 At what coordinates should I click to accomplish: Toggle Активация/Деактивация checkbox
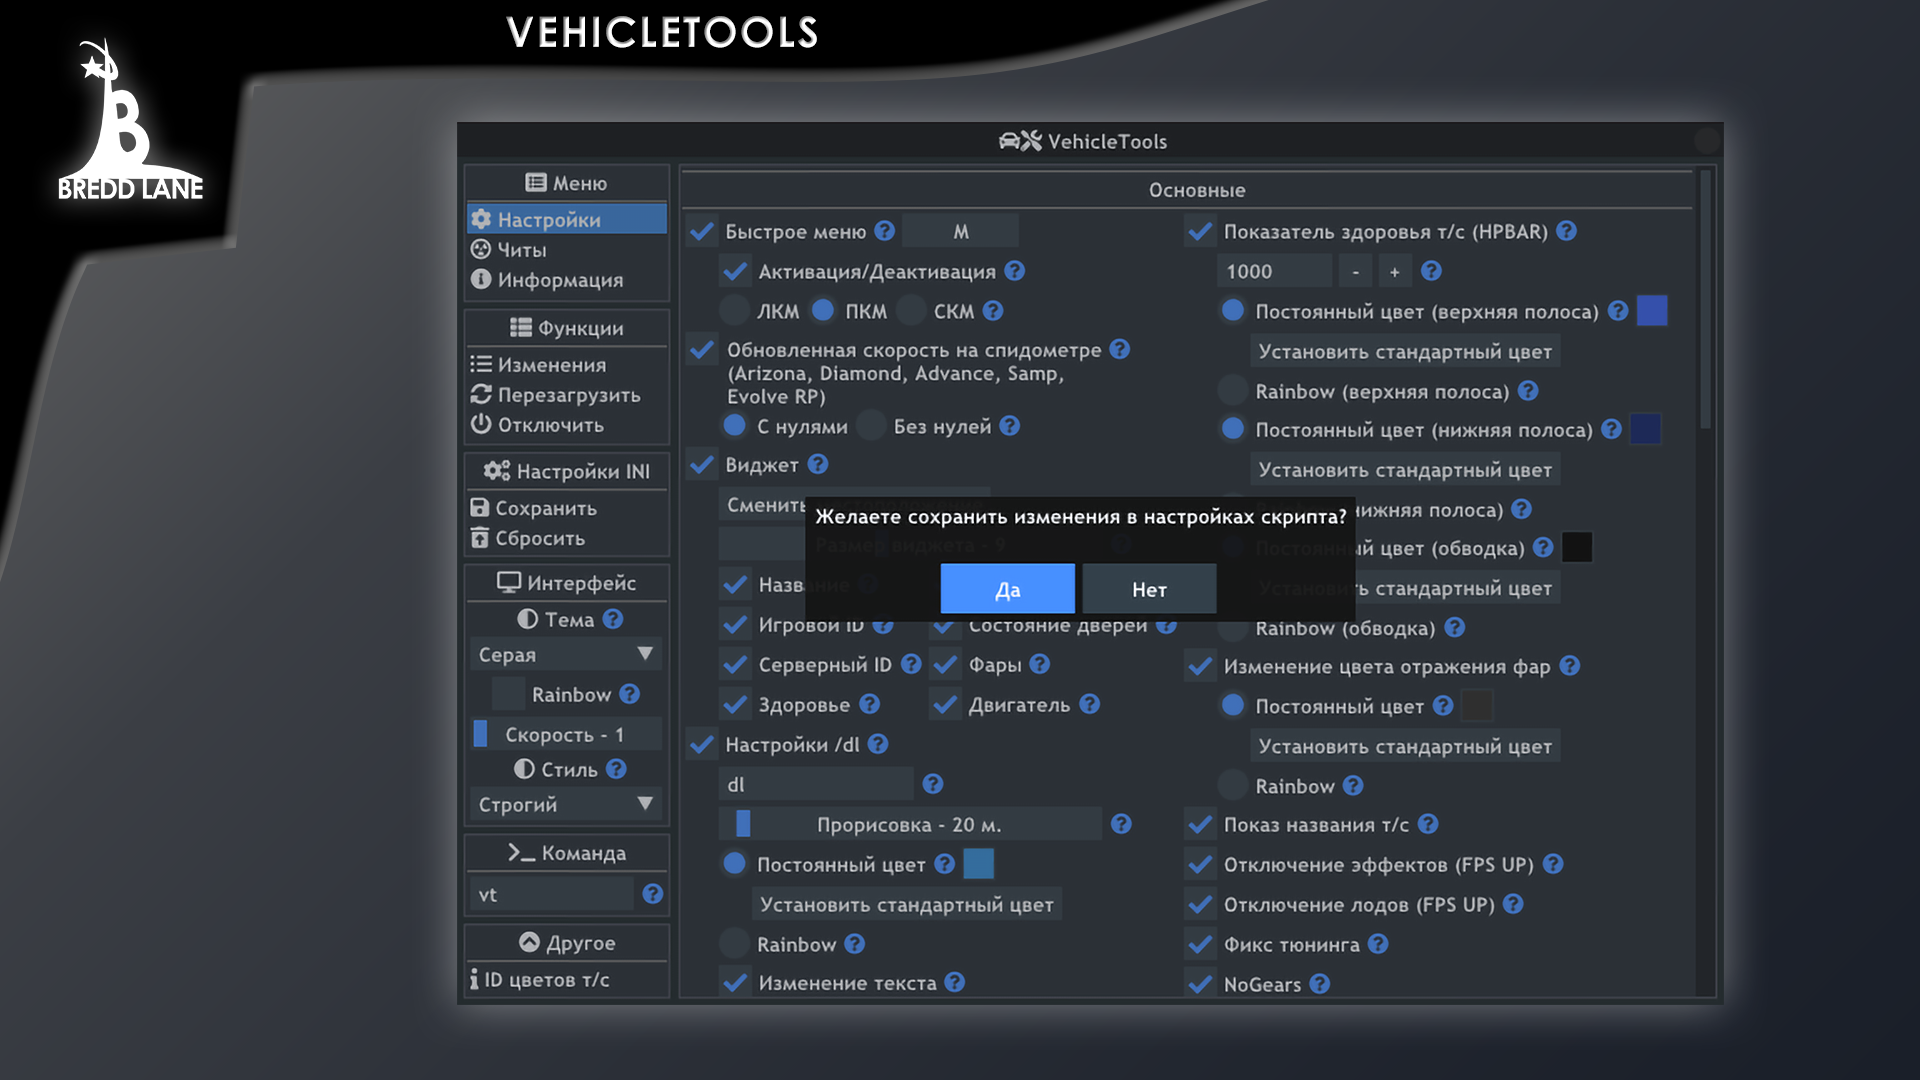click(x=735, y=272)
